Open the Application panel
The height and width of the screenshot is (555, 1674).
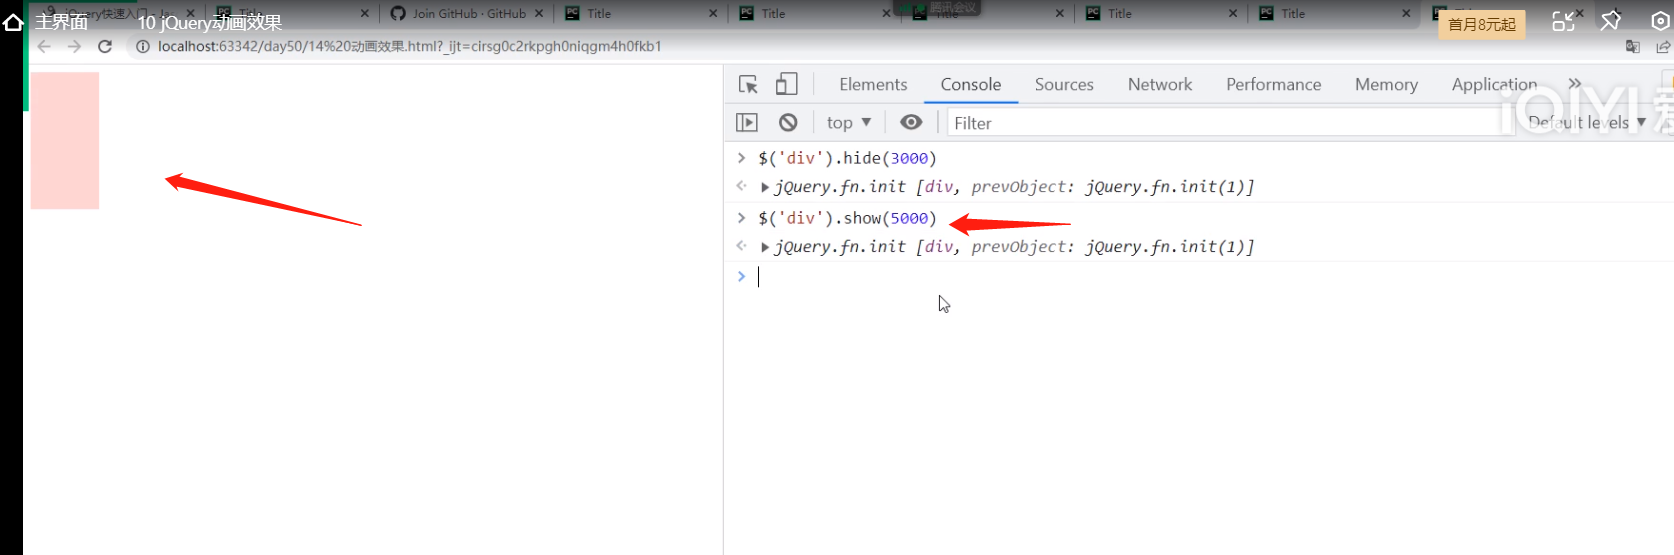(1494, 85)
